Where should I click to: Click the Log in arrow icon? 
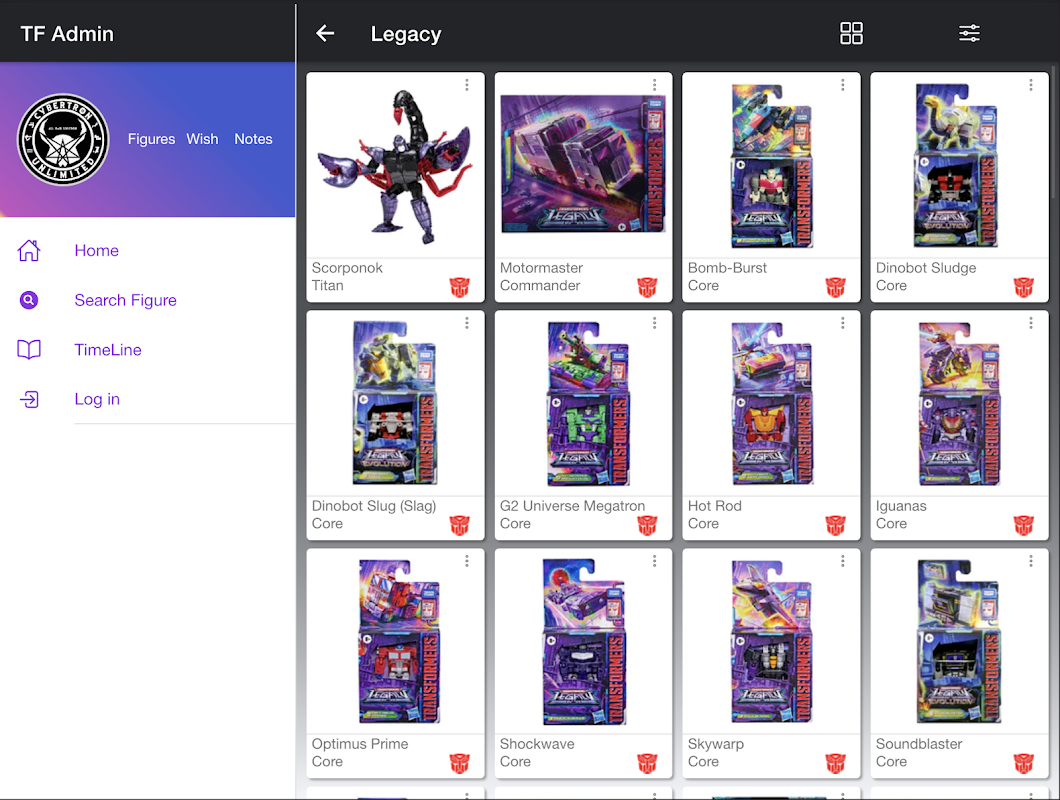click(28, 399)
